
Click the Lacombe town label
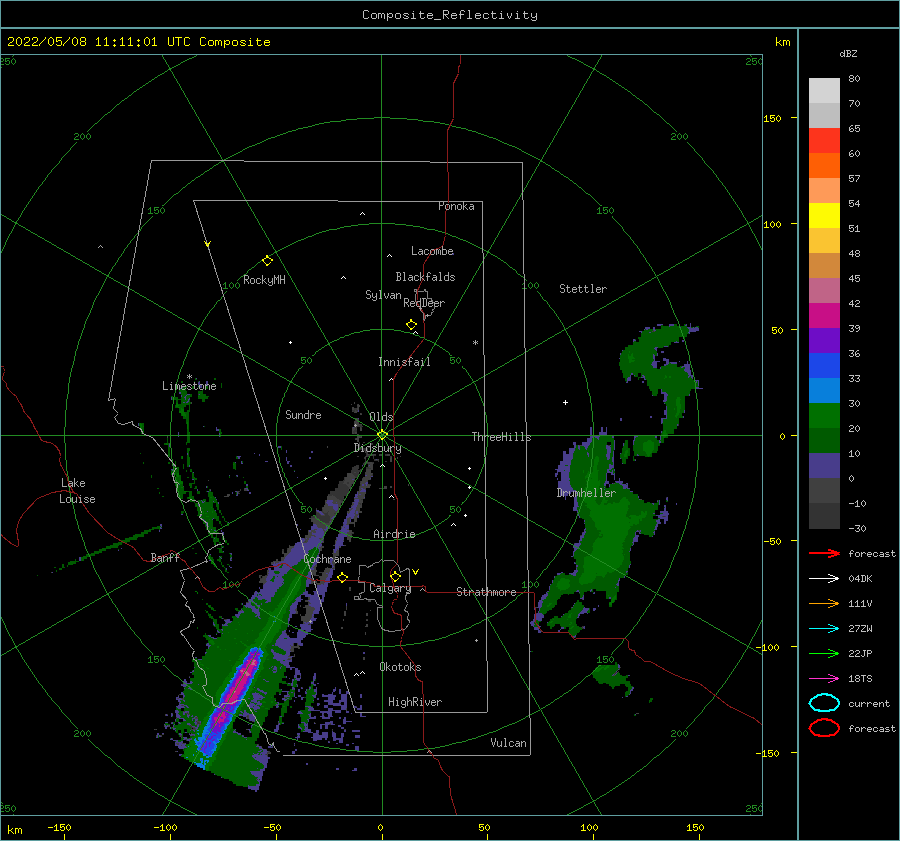(432, 251)
